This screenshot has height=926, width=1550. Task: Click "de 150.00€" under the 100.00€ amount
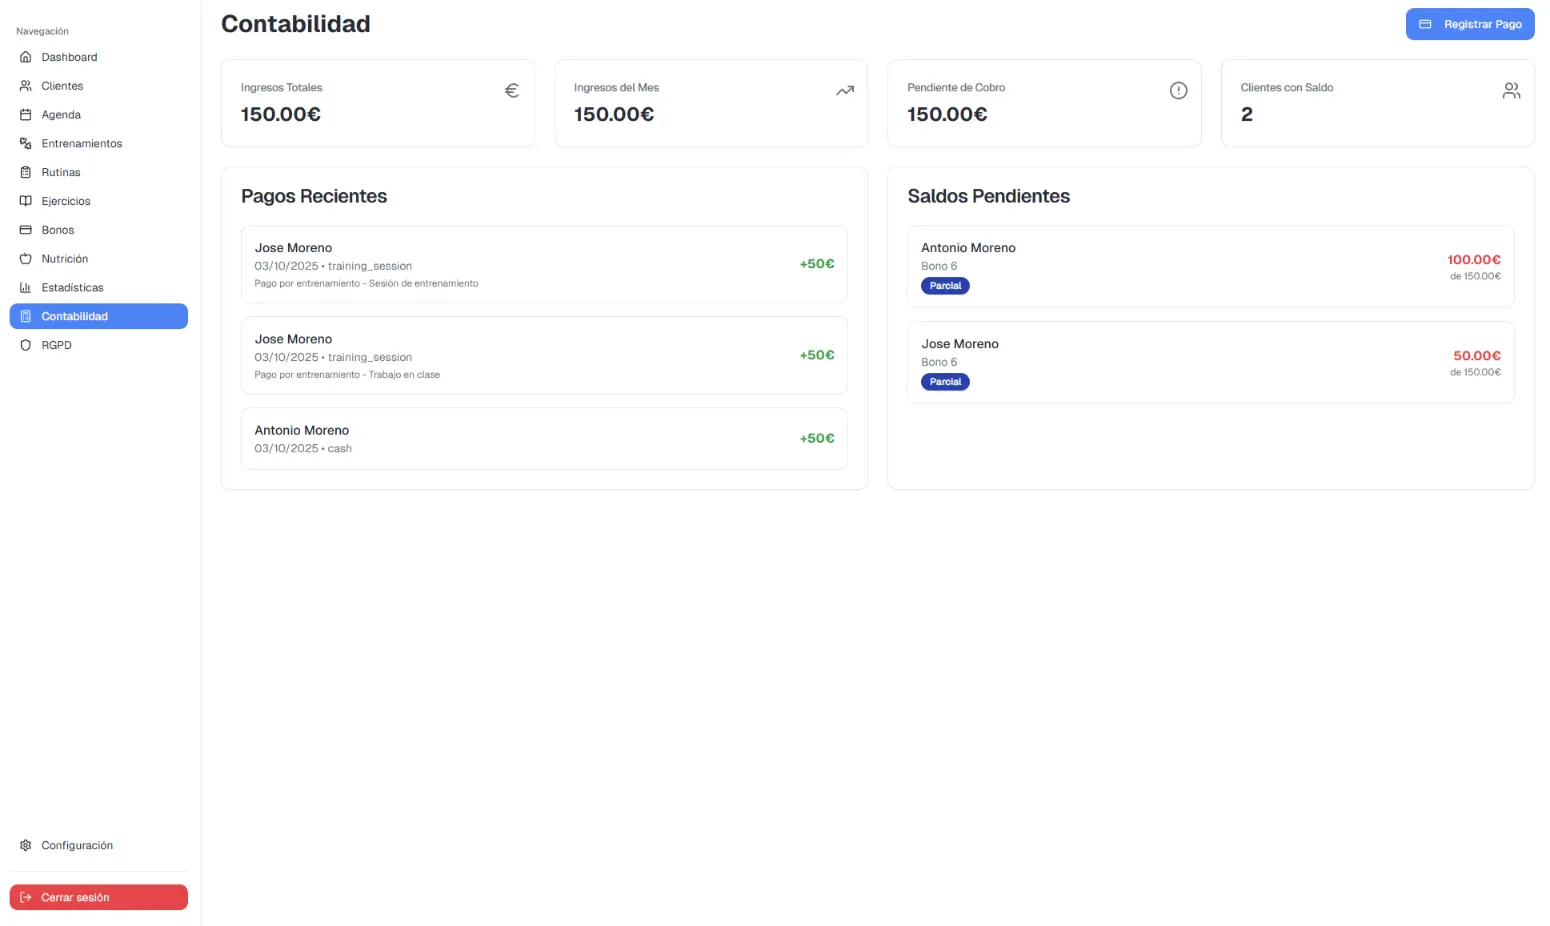tap(1476, 276)
